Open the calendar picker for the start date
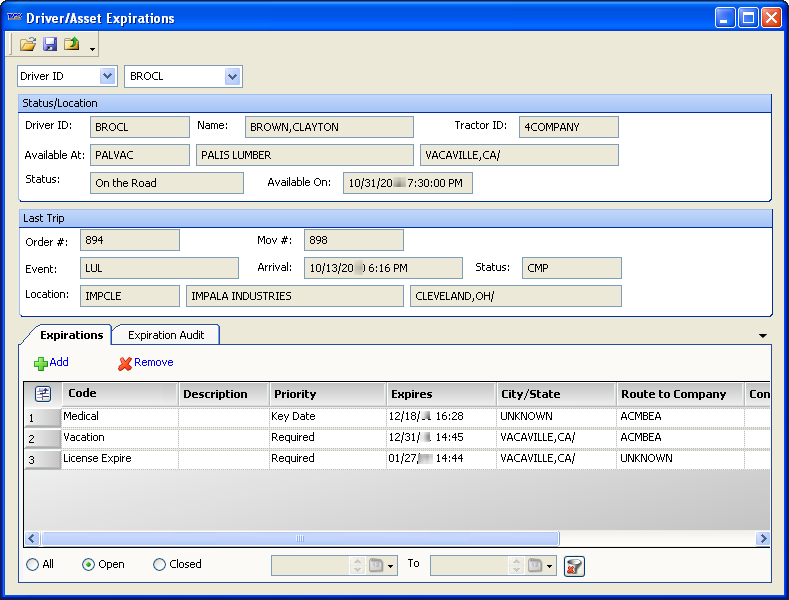The image size is (789, 600). click(383, 566)
